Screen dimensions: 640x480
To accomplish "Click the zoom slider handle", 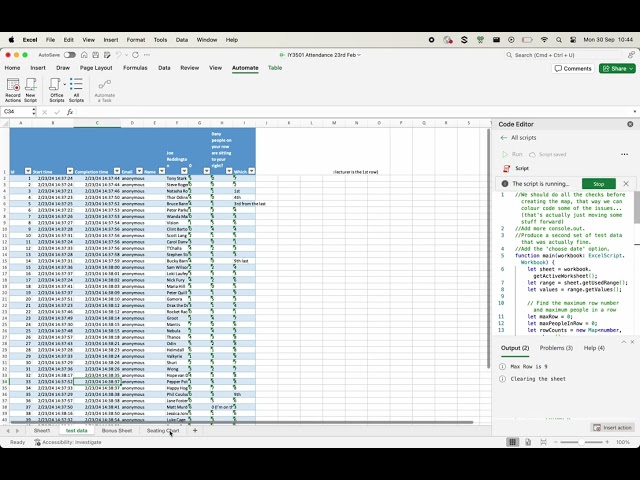I will pos(581,442).
